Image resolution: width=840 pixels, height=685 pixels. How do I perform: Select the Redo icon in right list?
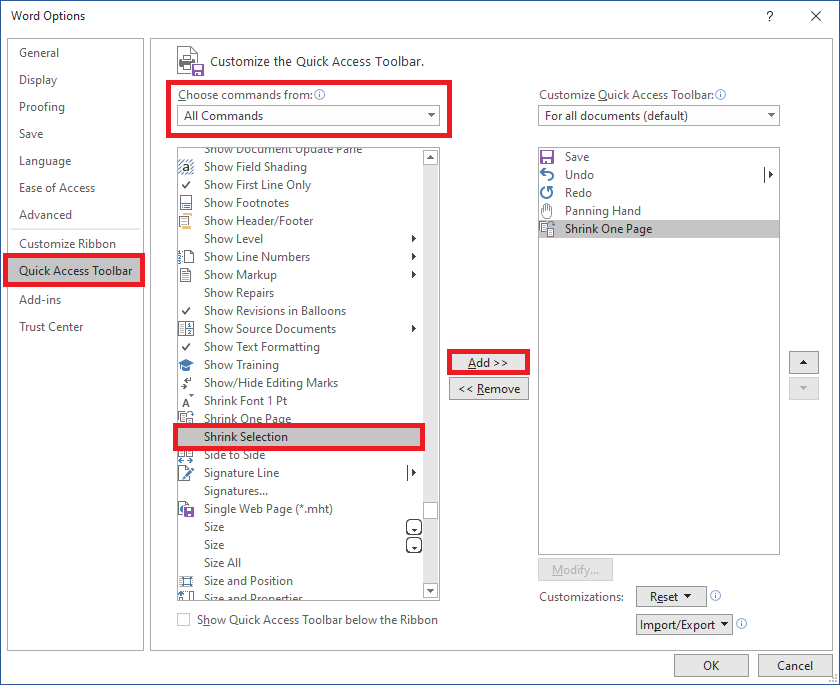coord(547,193)
